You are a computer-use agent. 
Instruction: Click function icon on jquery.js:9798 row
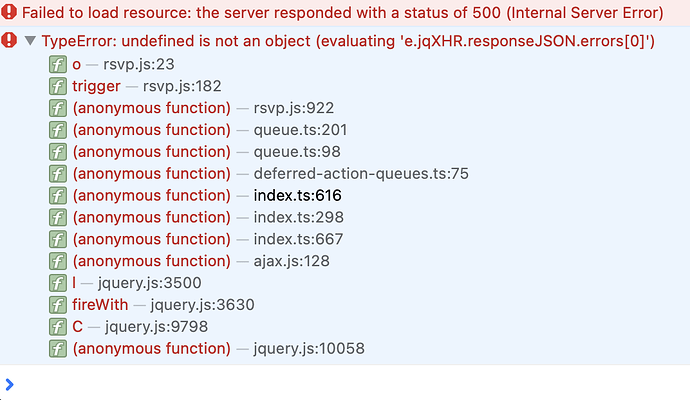pyautogui.click(x=58, y=327)
